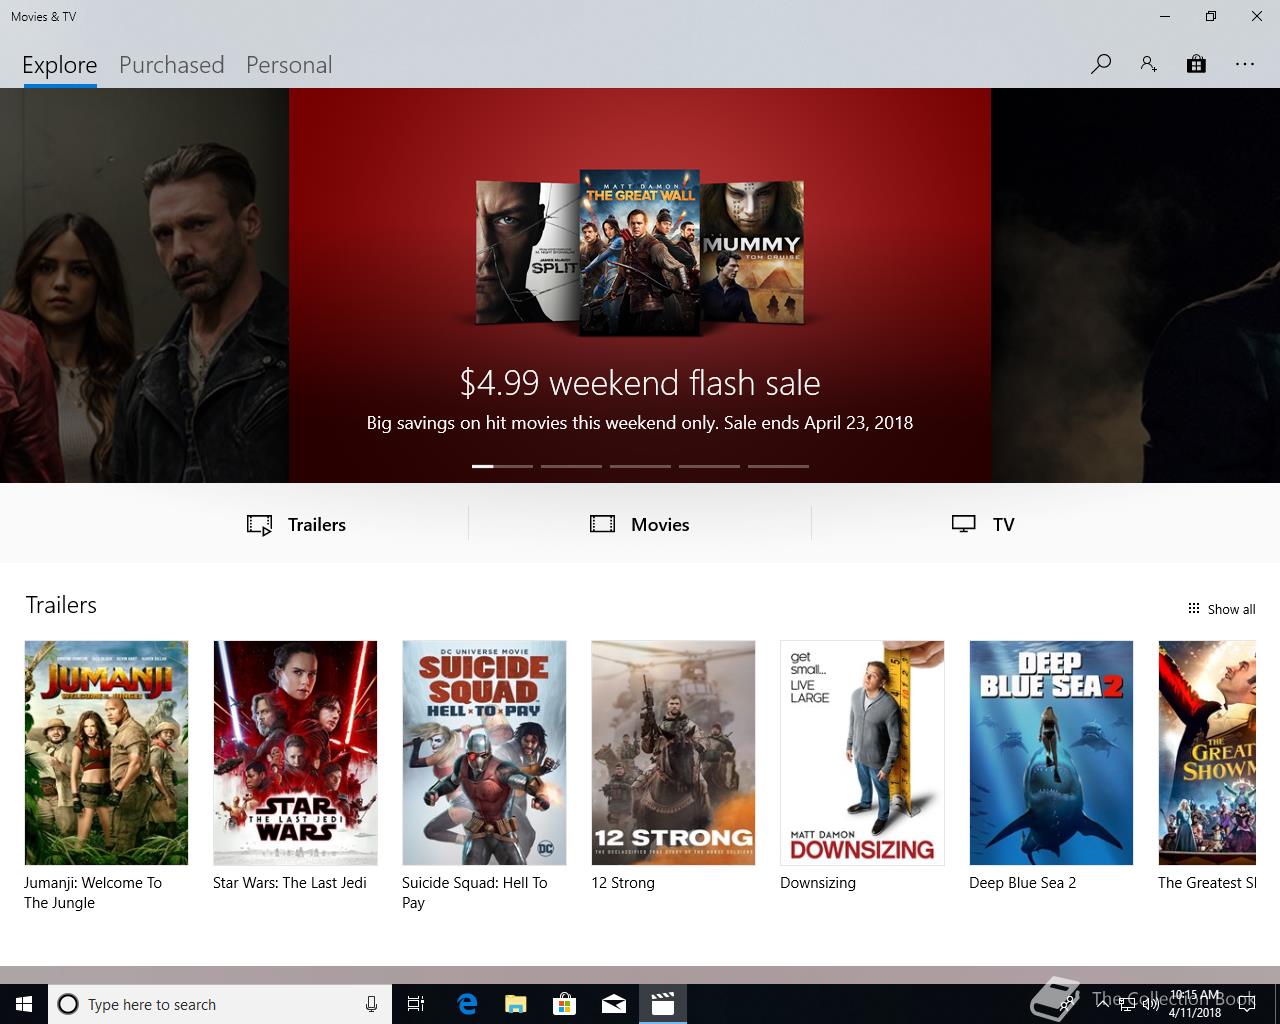Go to the TV category
Viewport: 1280px width, 1024px height.
point(983,524)
